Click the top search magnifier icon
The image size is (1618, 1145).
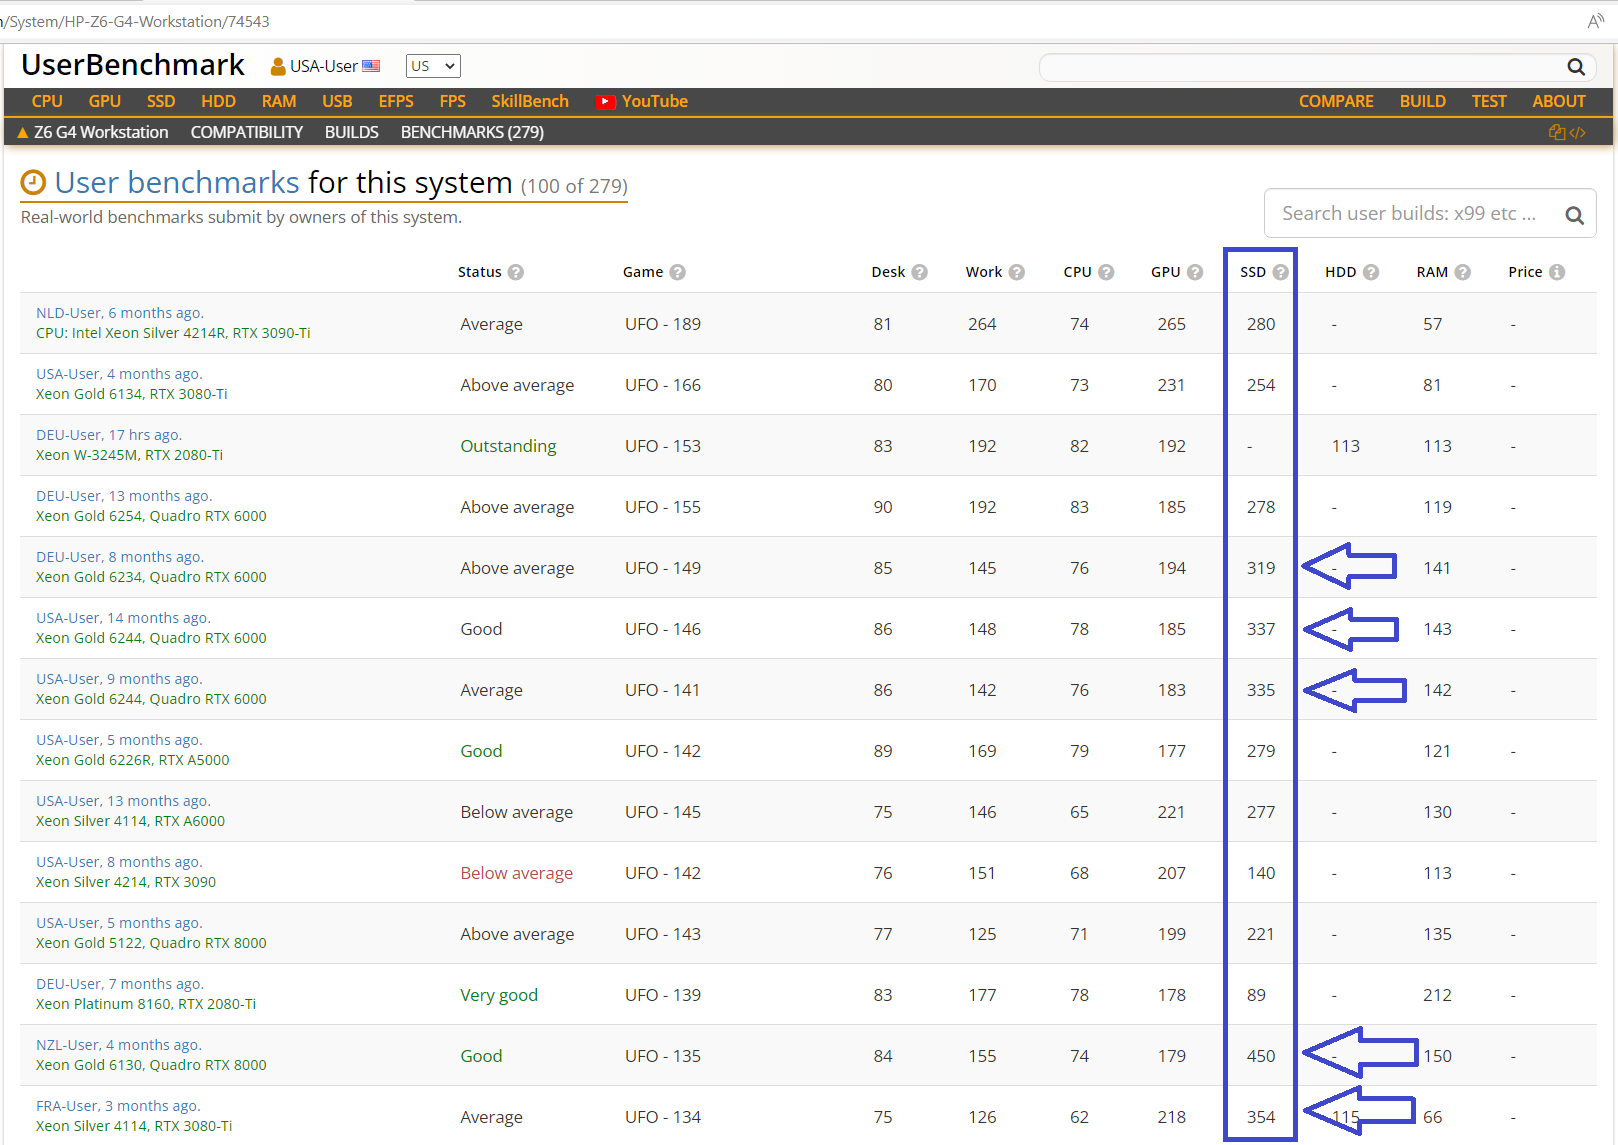point(1575,67)
